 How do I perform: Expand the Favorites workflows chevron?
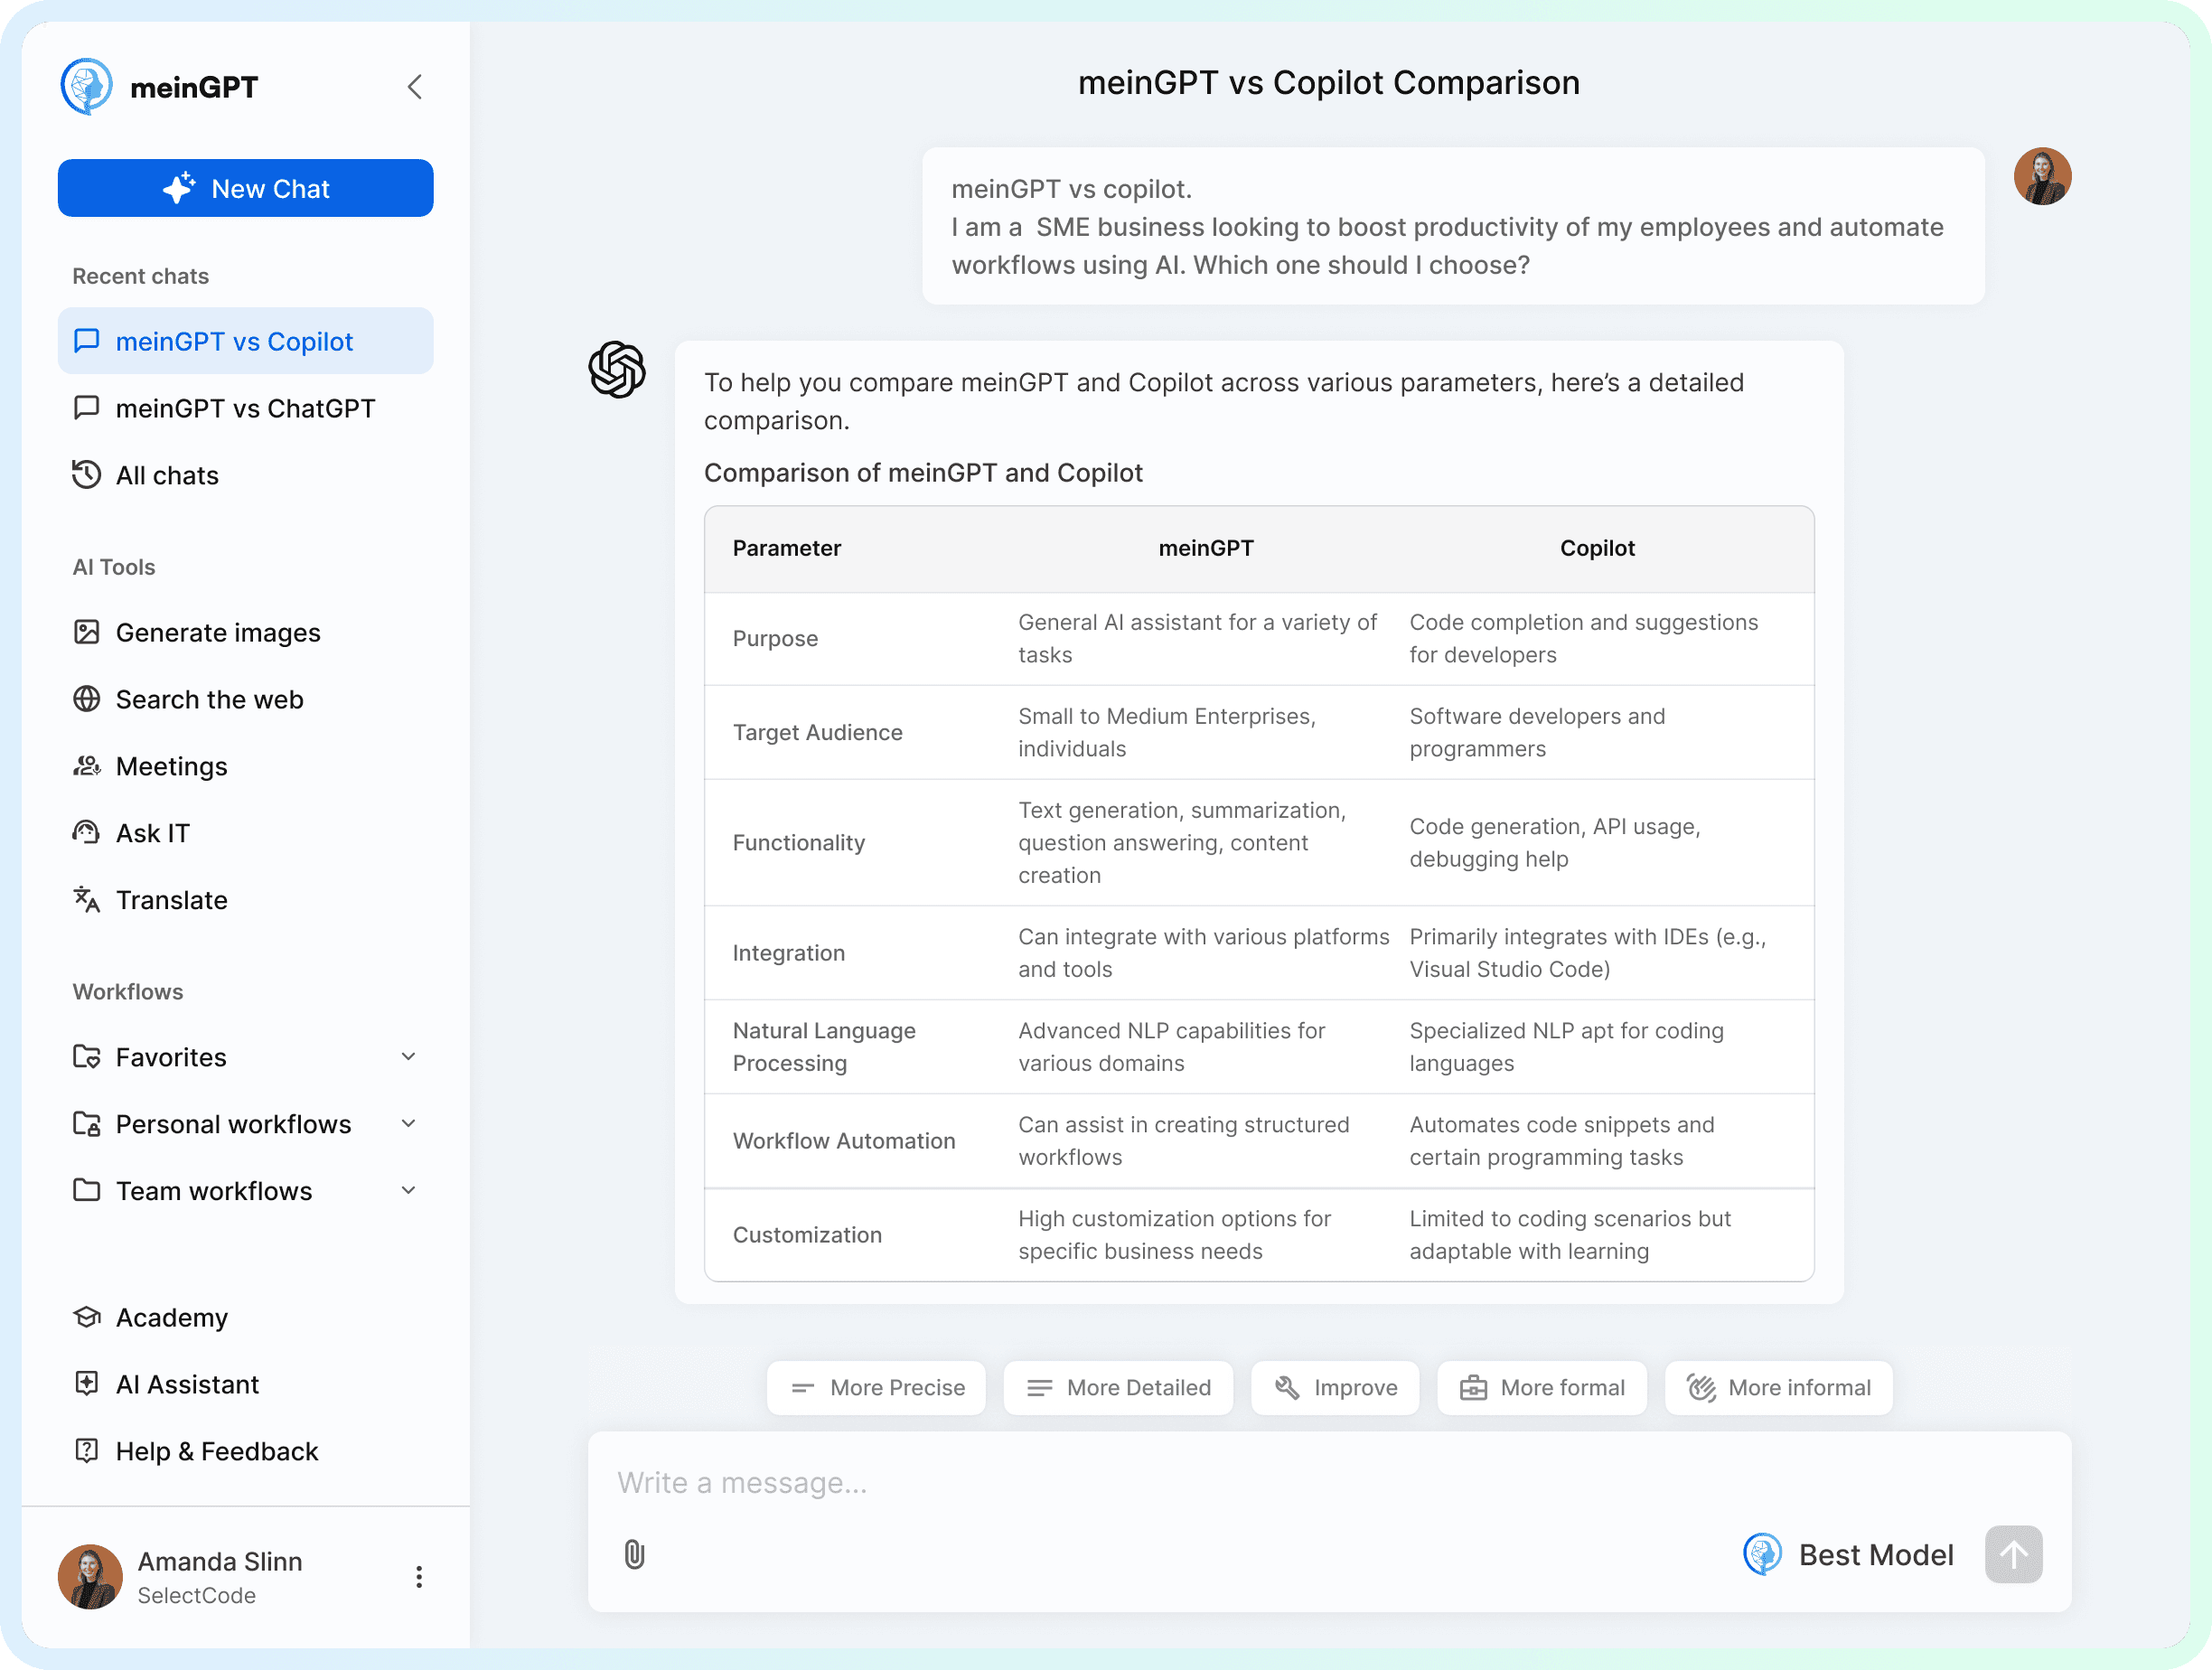click(x=408, y=1057)
